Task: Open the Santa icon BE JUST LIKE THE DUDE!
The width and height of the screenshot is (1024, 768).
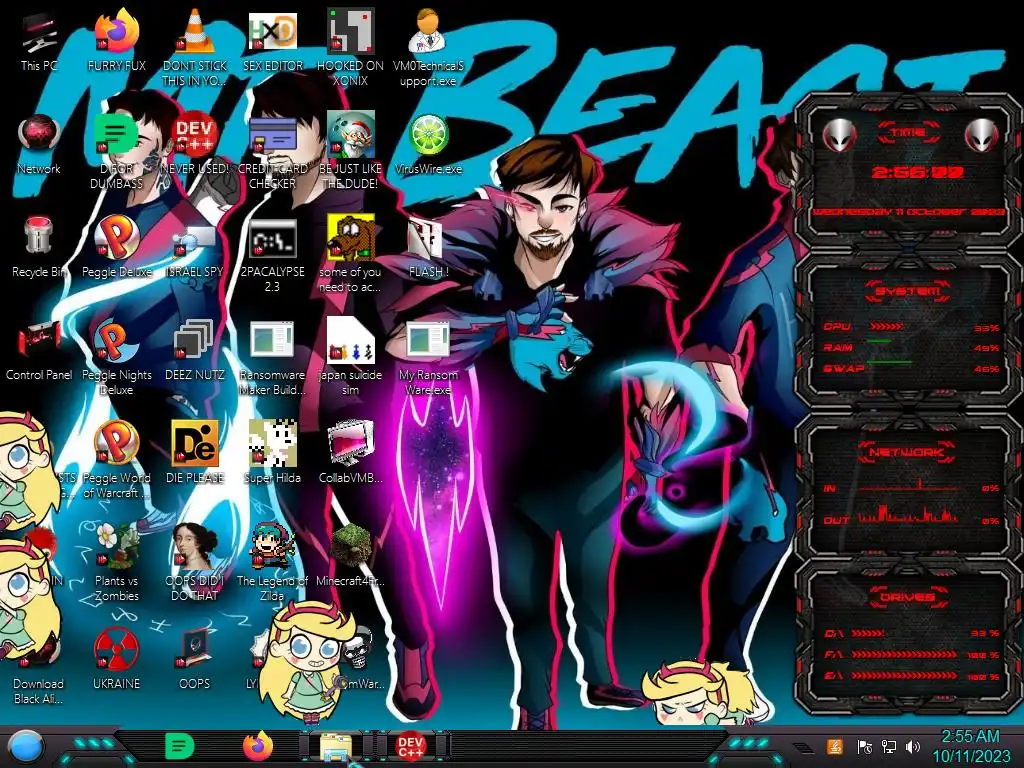Action: tap(350, 136)
